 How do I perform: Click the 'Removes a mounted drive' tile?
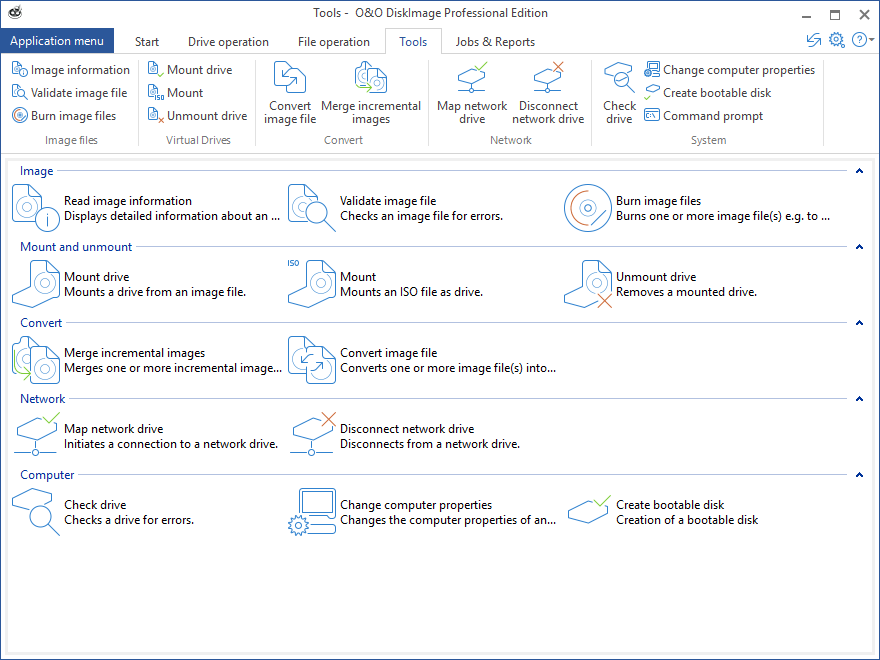pos(661,284)
